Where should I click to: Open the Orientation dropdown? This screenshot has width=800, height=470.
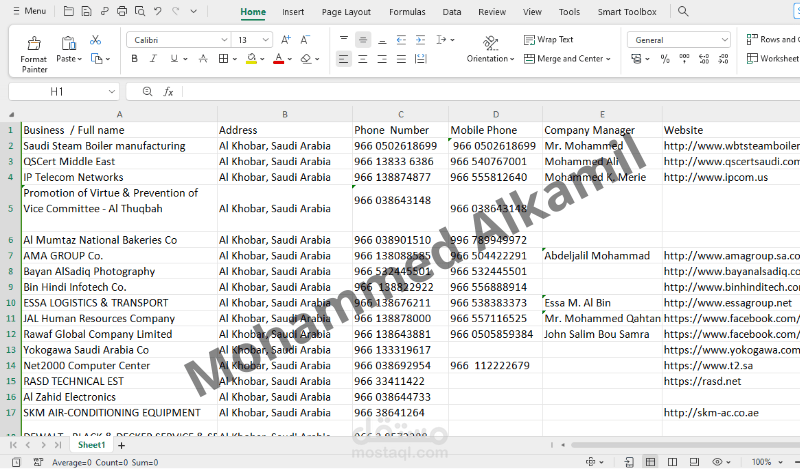pos(490,50)
